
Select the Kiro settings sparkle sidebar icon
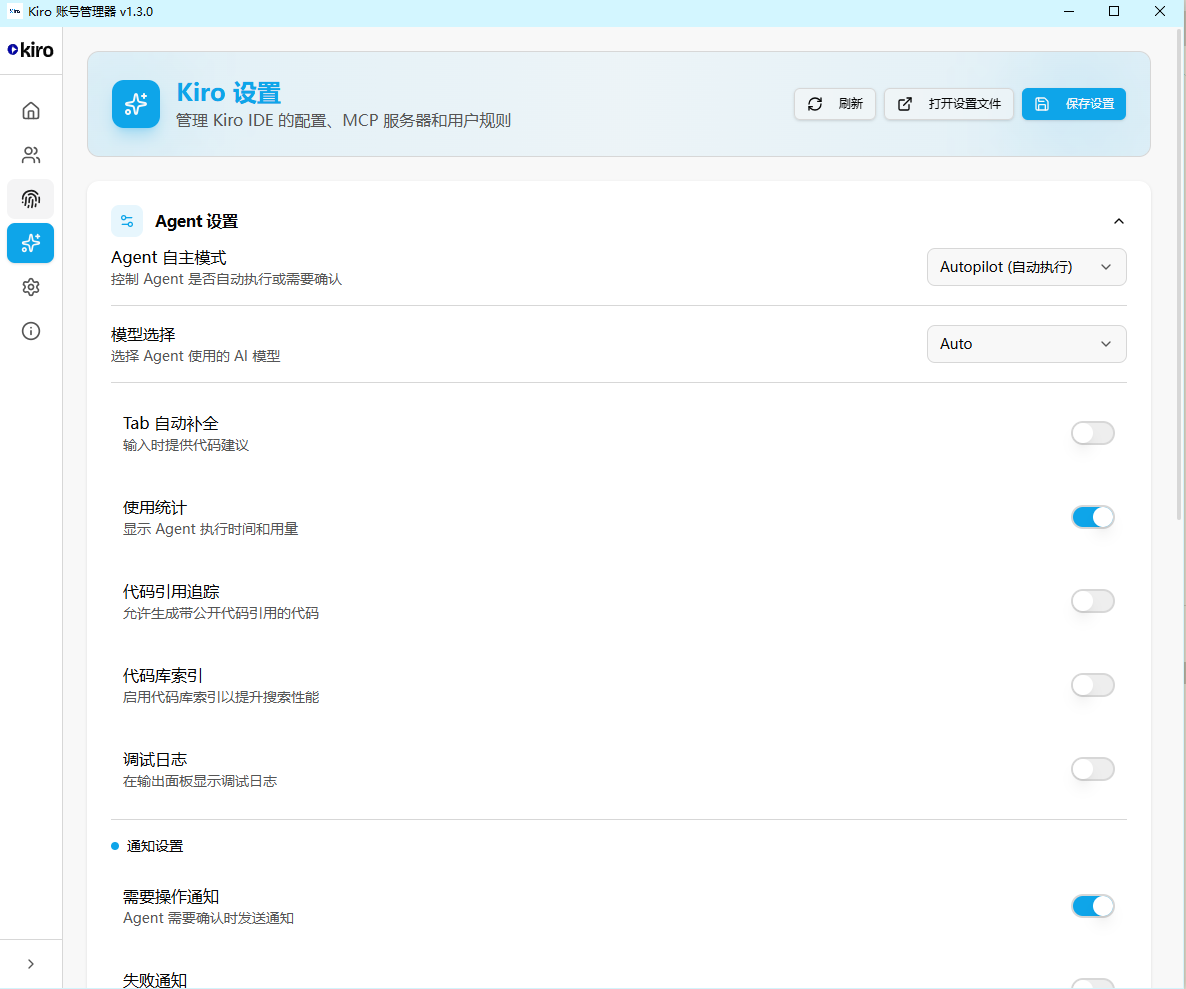click(30, 243)
